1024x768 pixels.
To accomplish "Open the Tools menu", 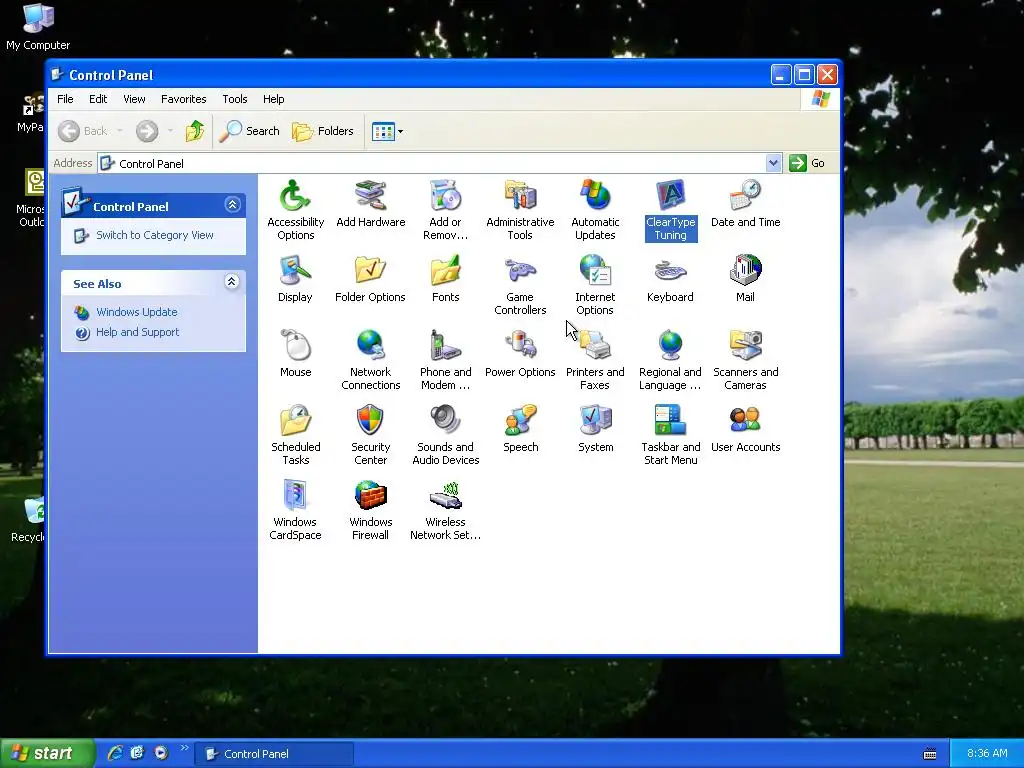I will point(234,99).
